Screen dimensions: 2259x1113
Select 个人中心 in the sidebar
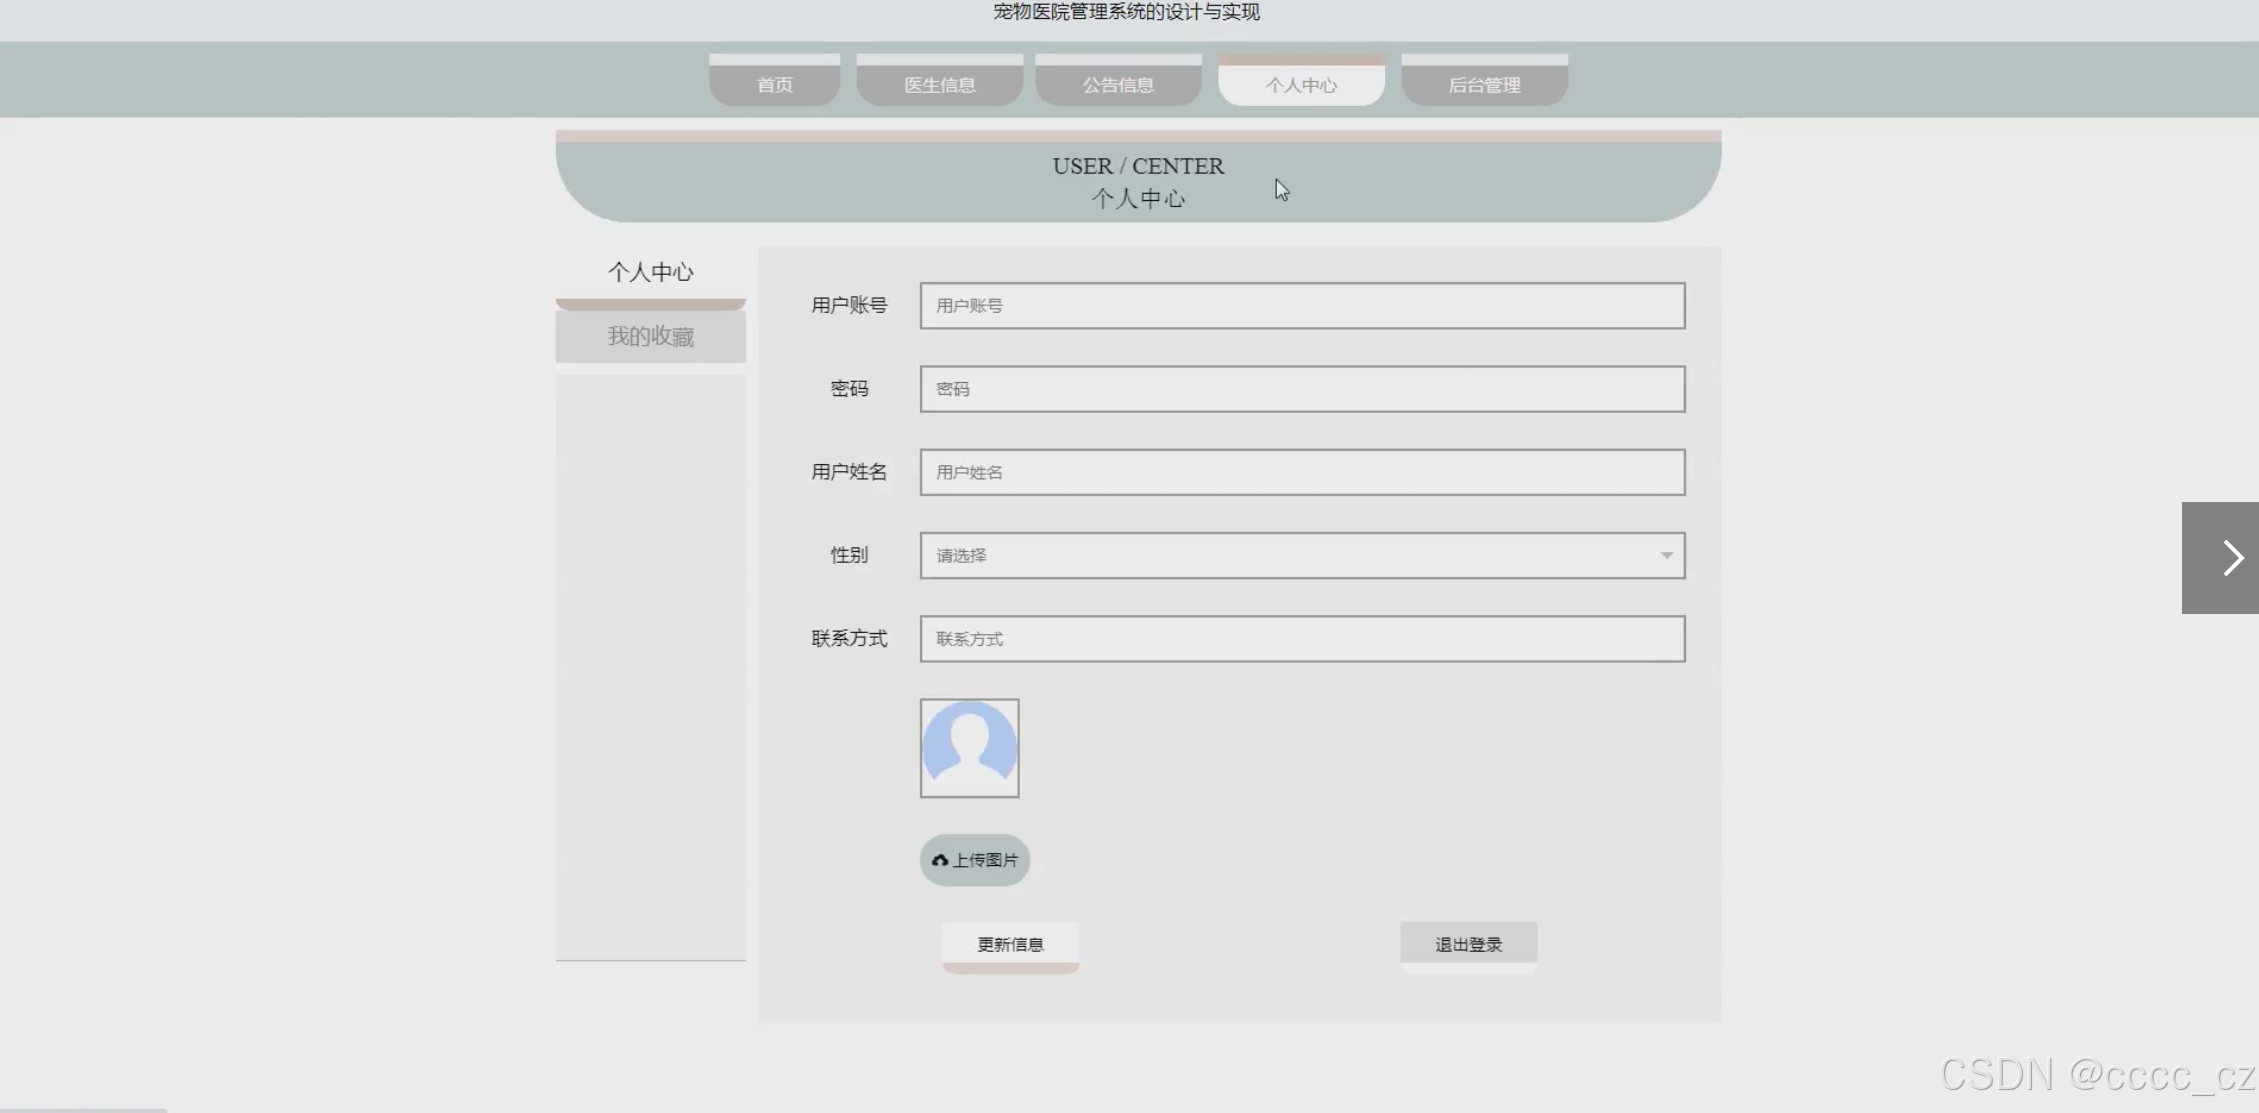click(x=650, y=272)
